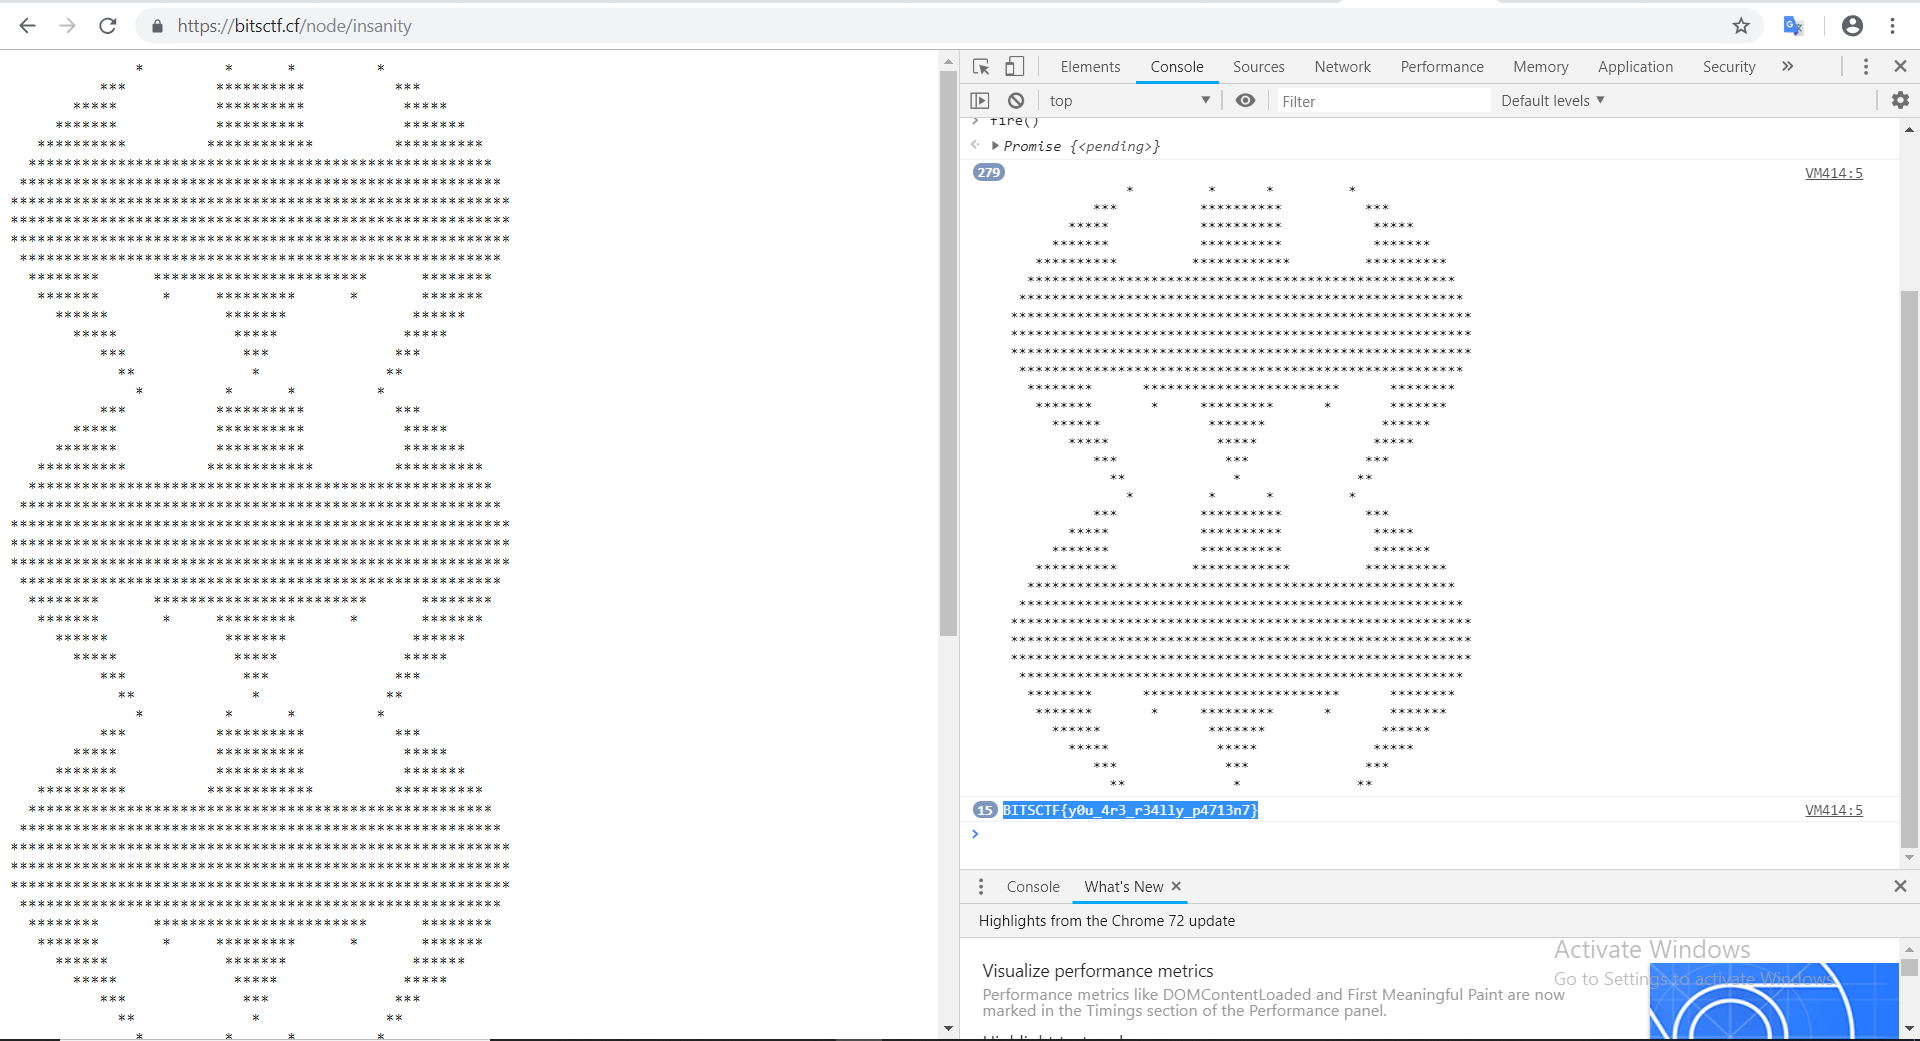1920x1041 pixels.
Task: Go back to previous page
Action: point(27,26)
